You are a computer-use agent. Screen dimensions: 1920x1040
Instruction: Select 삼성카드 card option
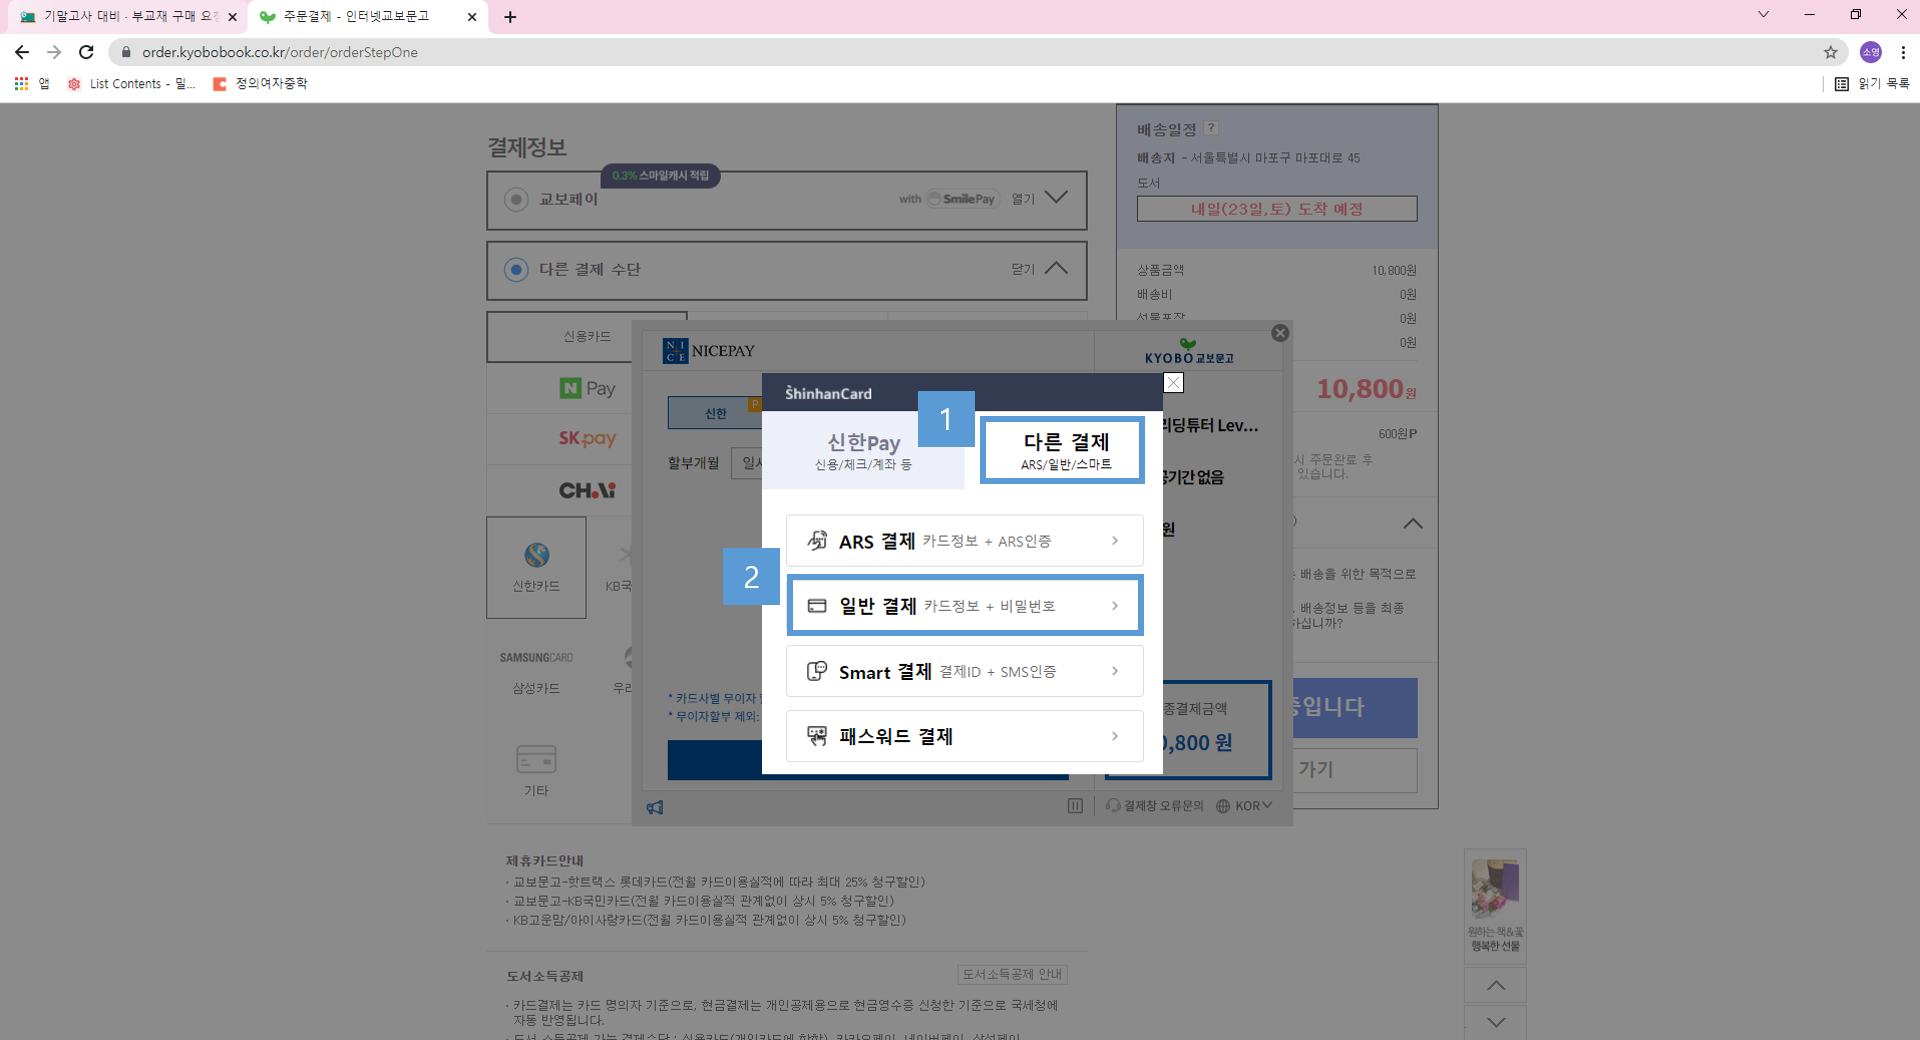(536, 671)
